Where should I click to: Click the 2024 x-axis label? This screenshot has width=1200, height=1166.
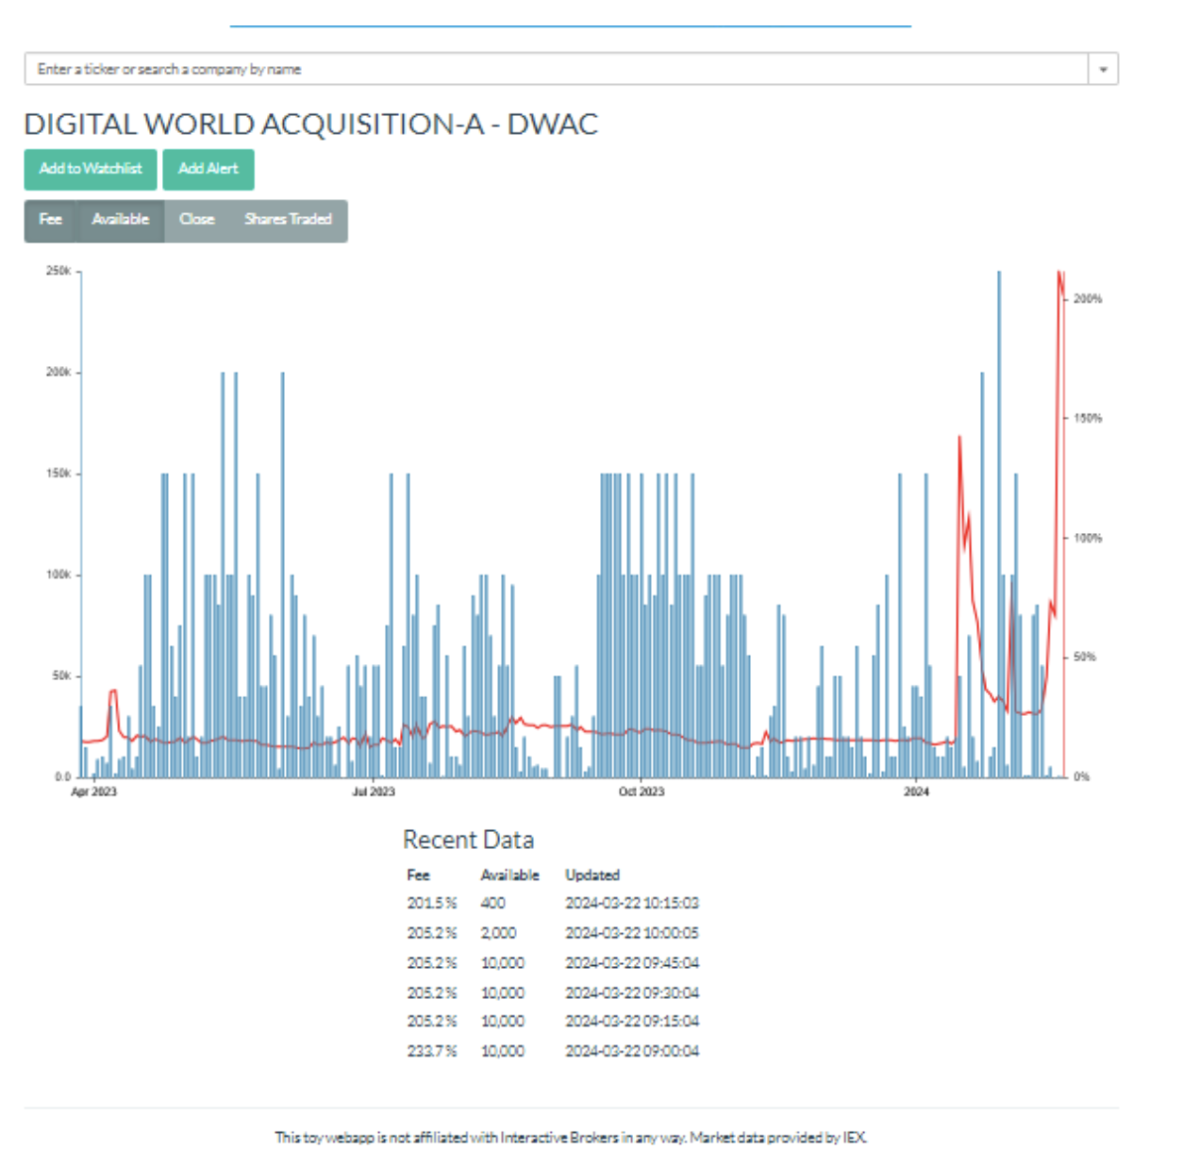point(916,792)
